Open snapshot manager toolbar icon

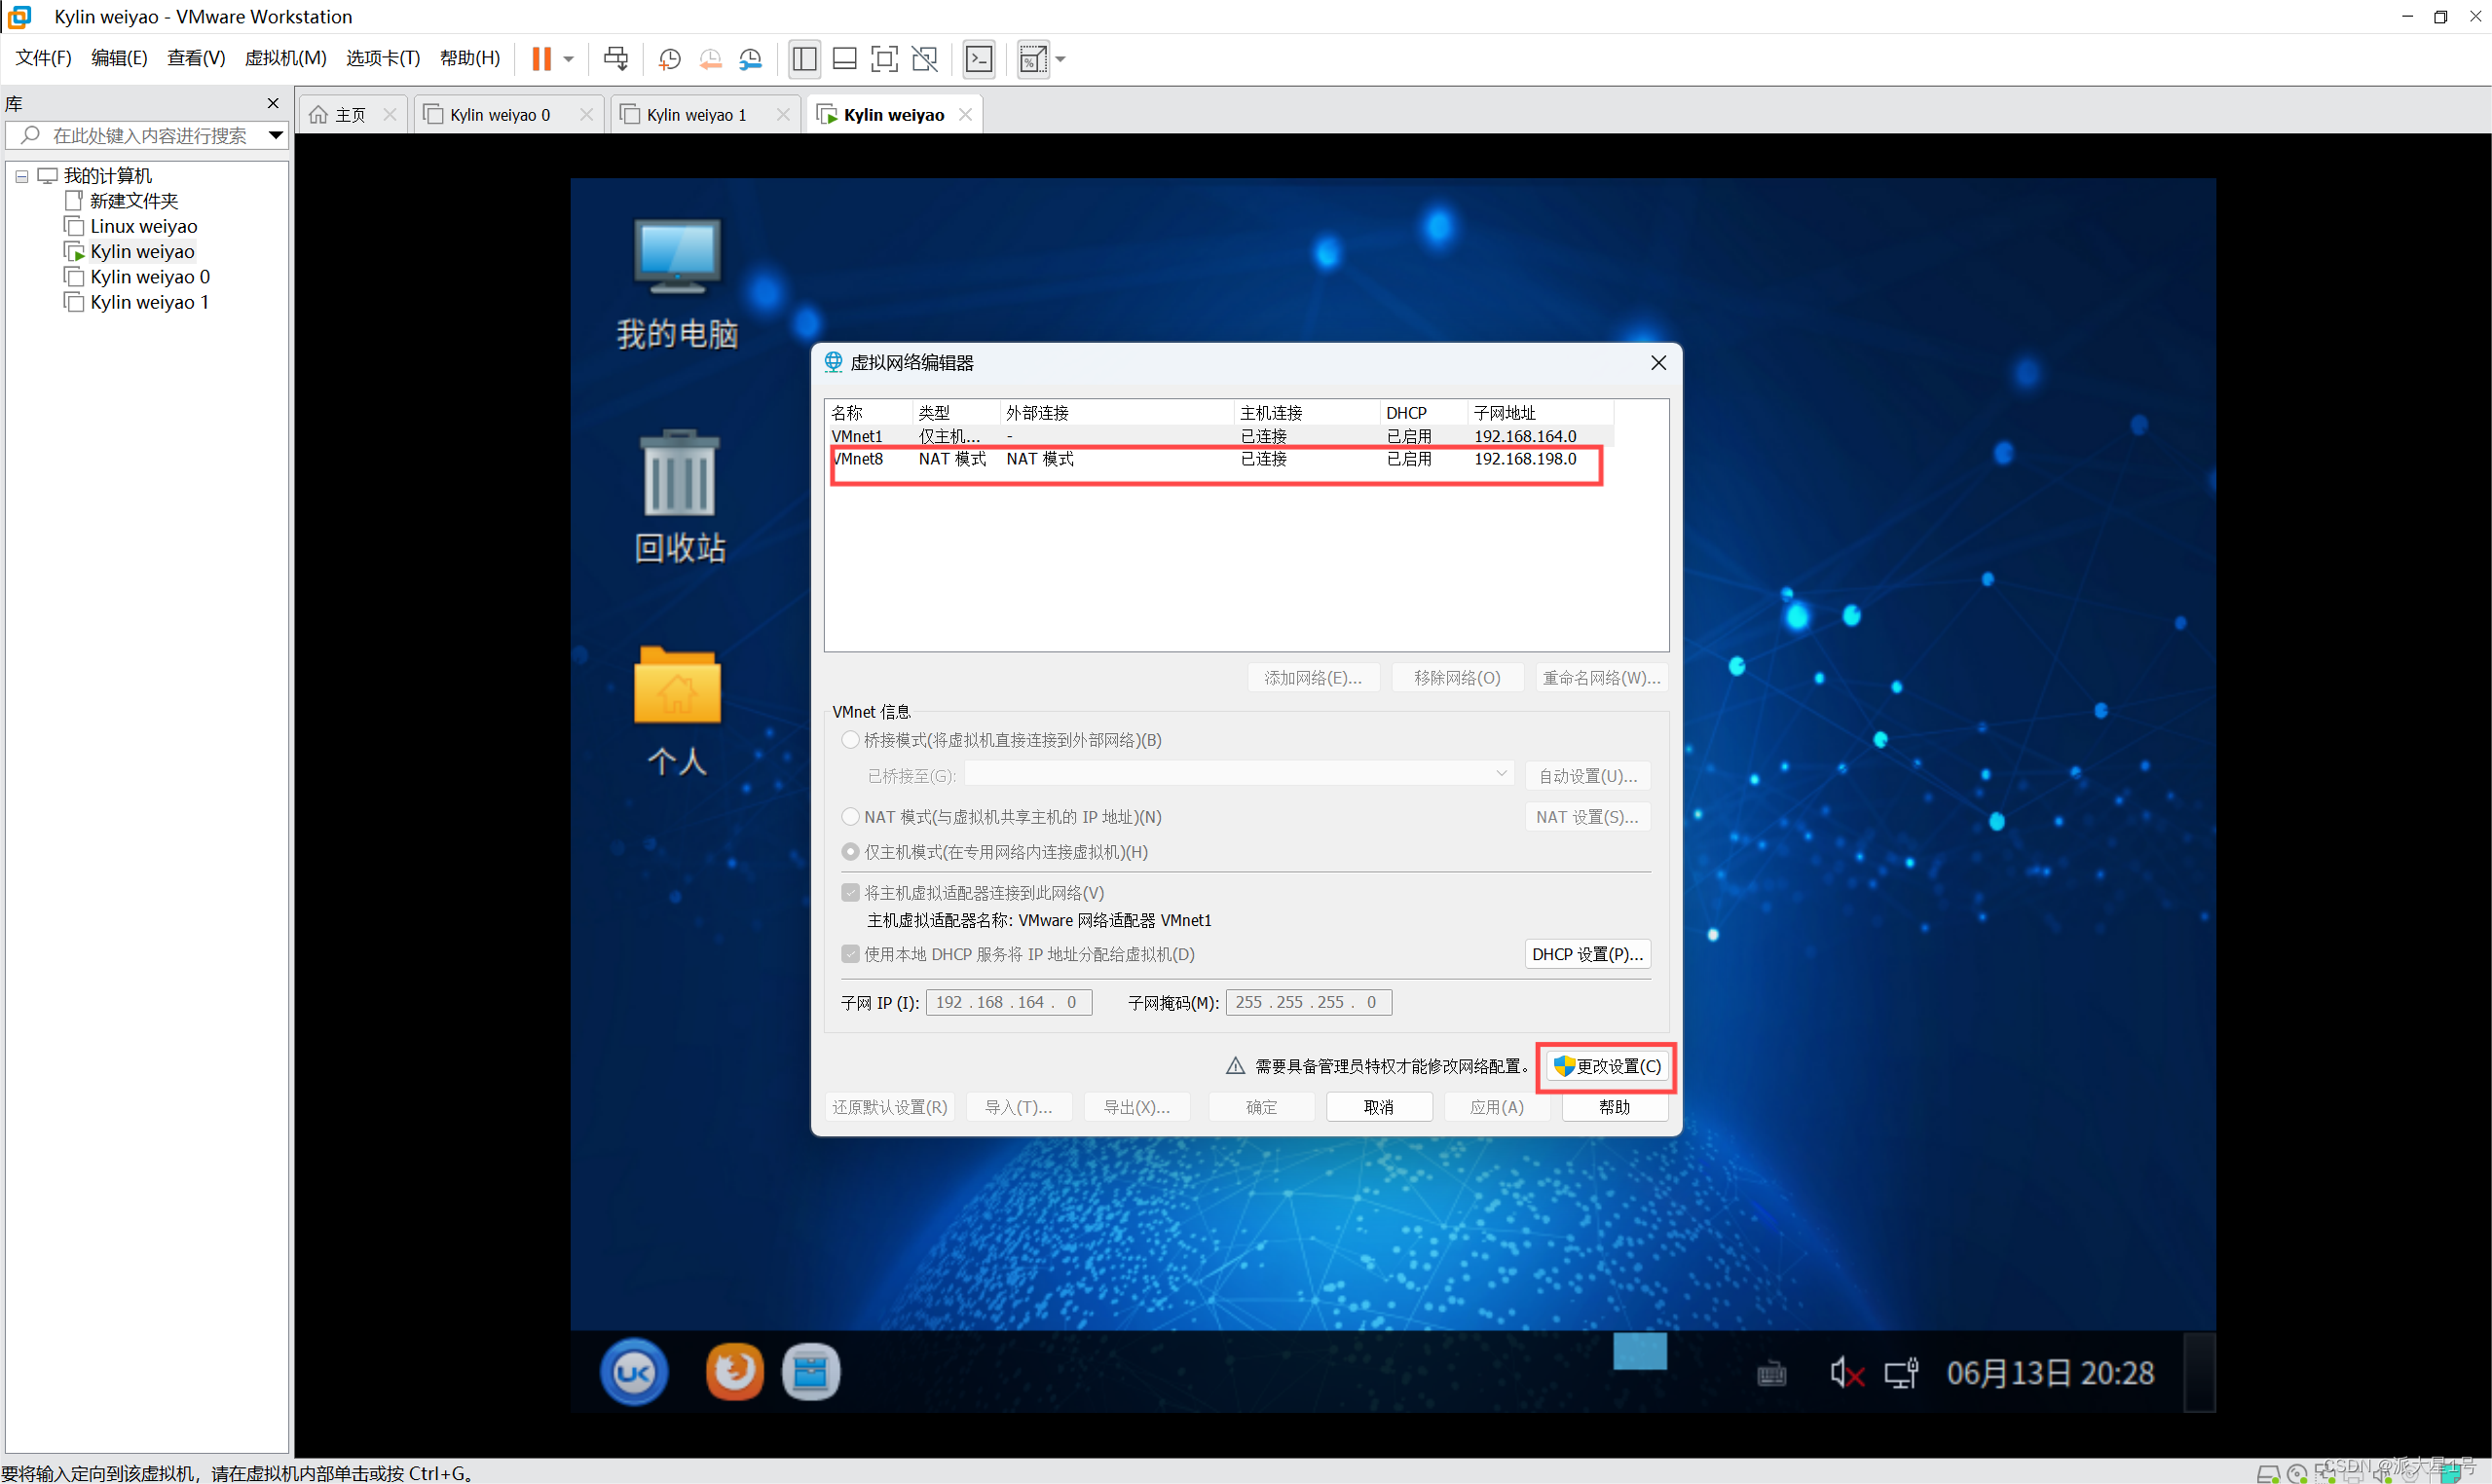pos(750,59)
